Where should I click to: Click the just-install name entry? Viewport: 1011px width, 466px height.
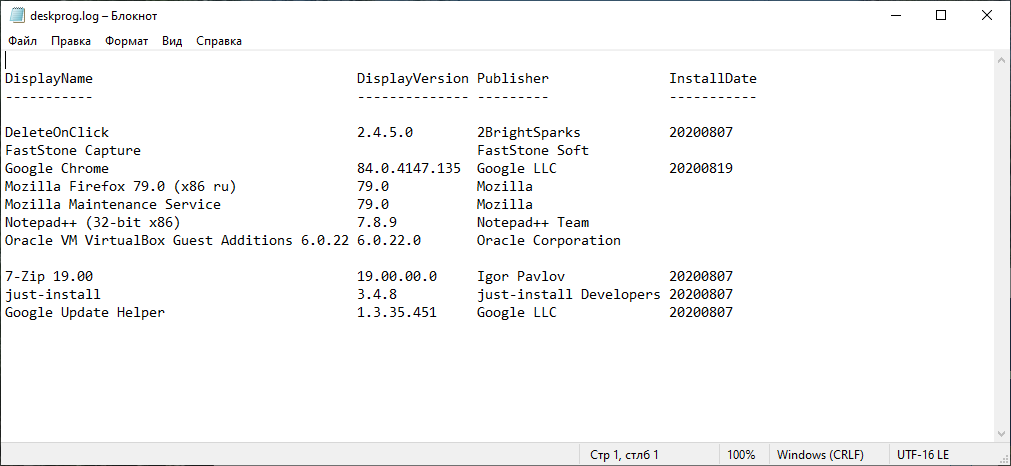coord(53,295)
